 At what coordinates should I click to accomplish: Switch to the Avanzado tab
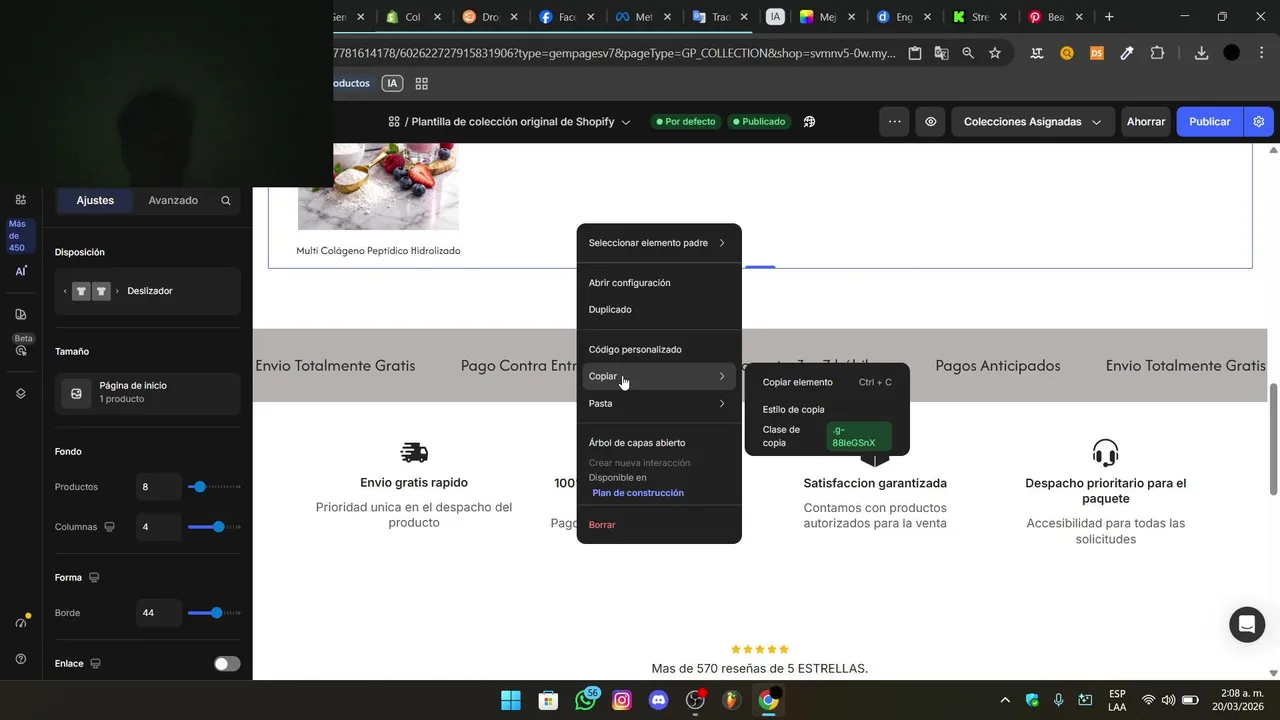pyautogui.click(x=173, y=200)
